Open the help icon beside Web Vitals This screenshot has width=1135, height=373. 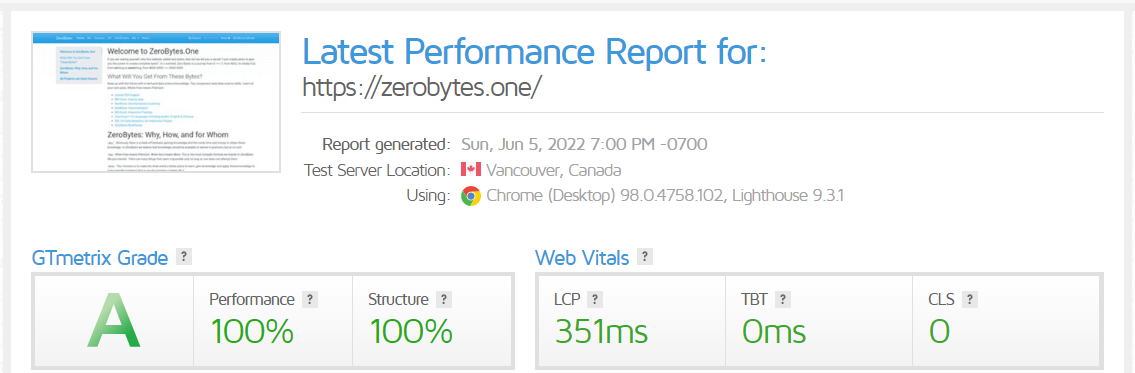tap(644, 256)
